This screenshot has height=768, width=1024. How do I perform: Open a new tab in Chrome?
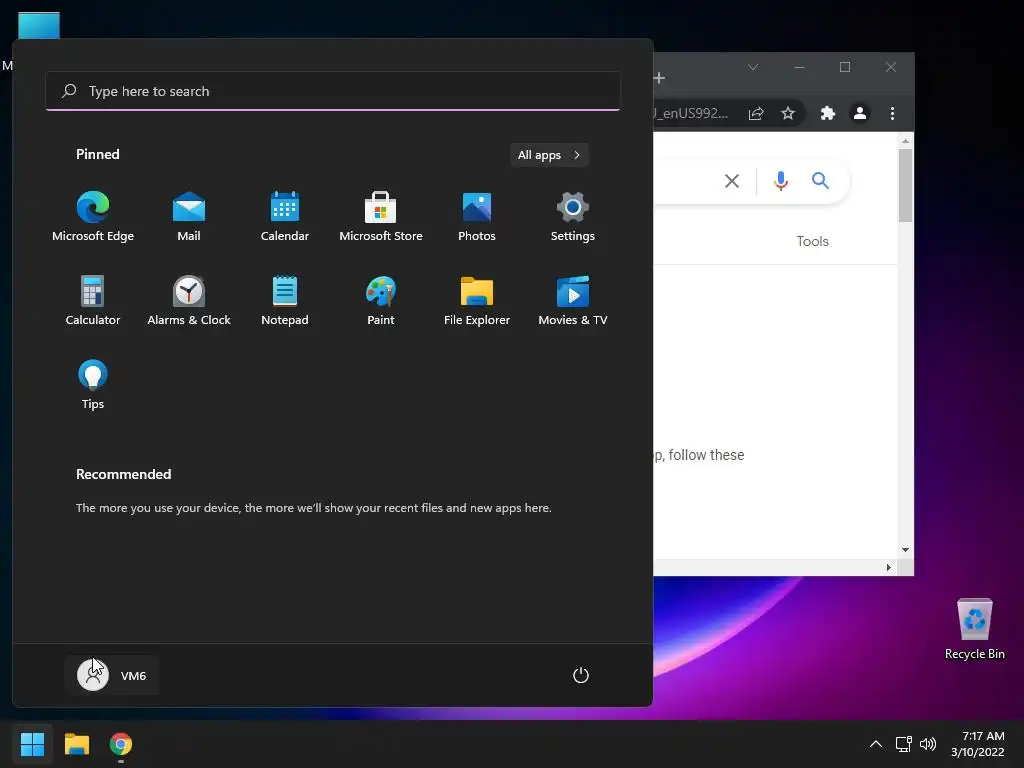pyautogui.click(x=660, y=78)
